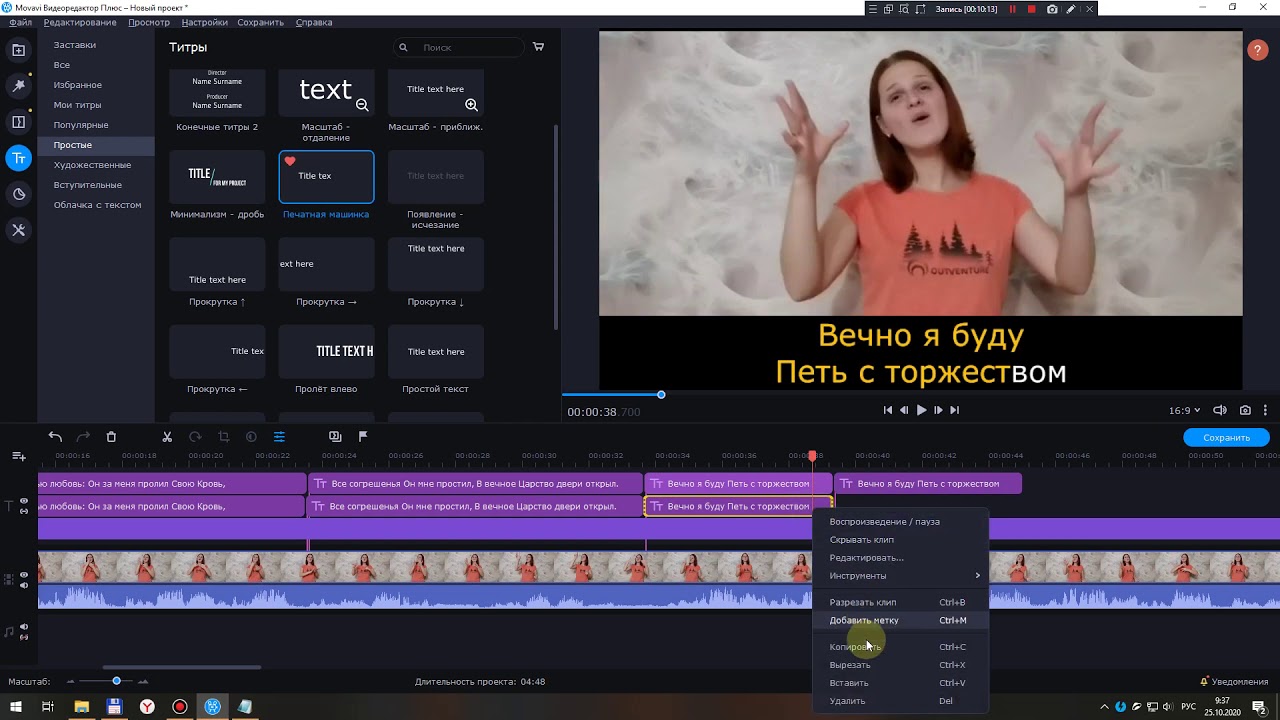Open the Справка menu
Viewport: 1280px width, 720px height.
(x=314, y=22)
